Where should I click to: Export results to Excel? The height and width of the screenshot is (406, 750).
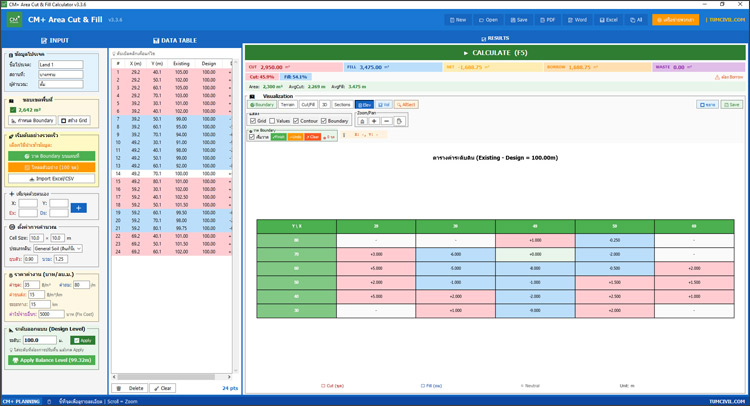coord(608,19)
